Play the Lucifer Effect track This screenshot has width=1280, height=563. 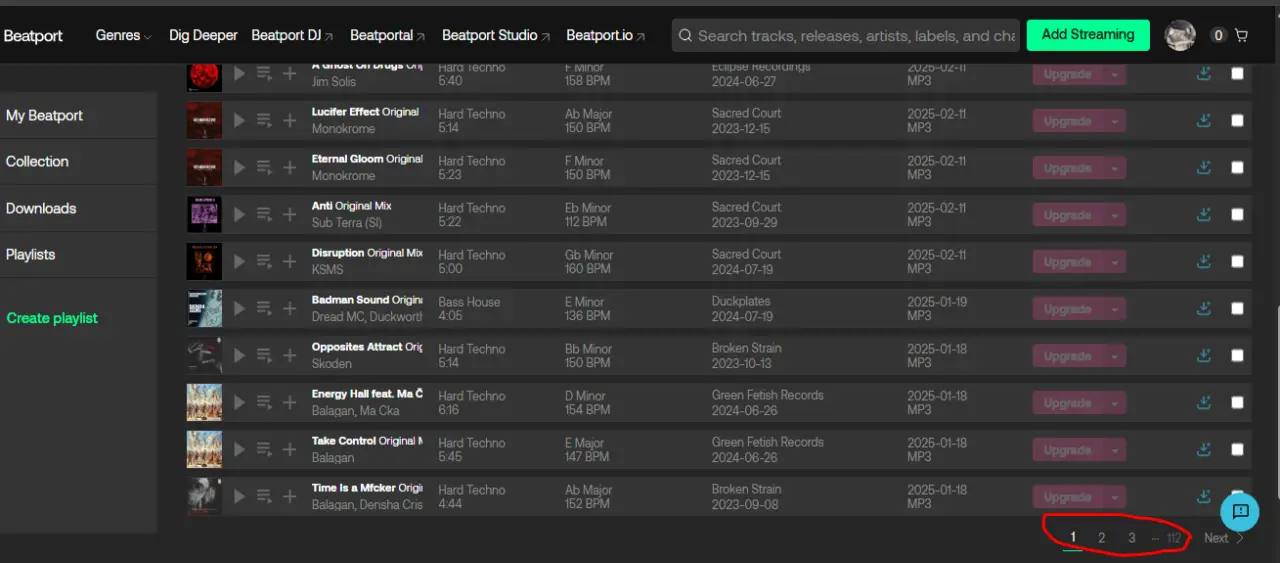pos(239,120)
